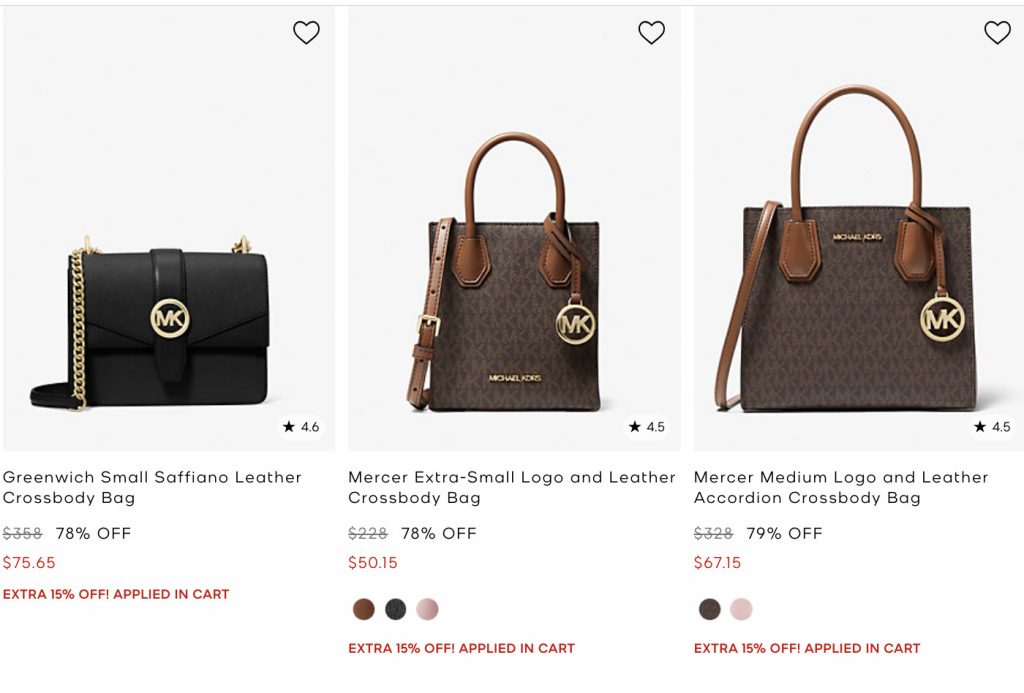1024x693 pixels.
Task: Open star rating on Mercer Extra-Small bag
Action: (646, 427)
